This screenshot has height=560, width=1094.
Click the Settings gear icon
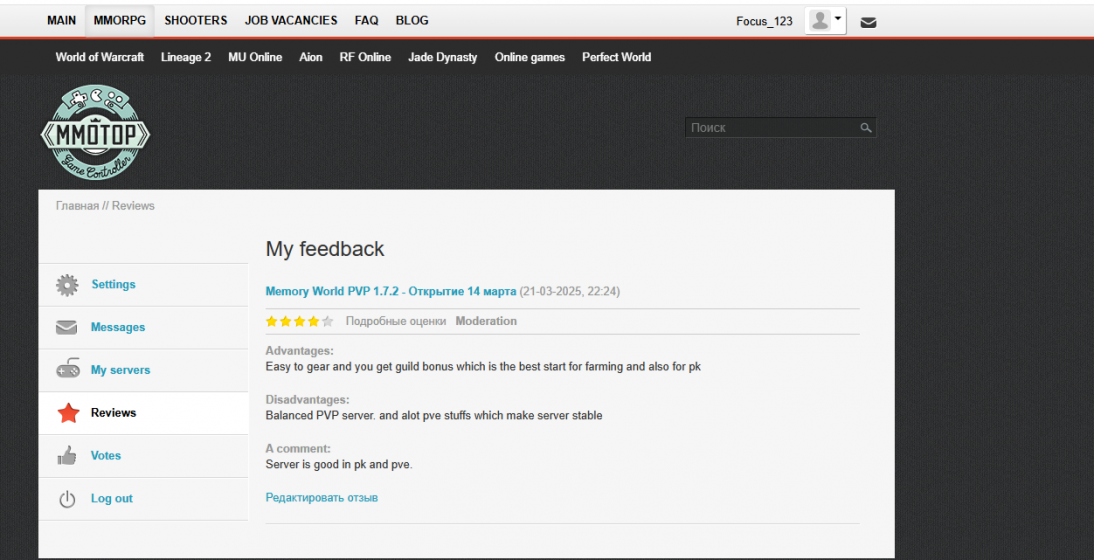click(67, 285)
